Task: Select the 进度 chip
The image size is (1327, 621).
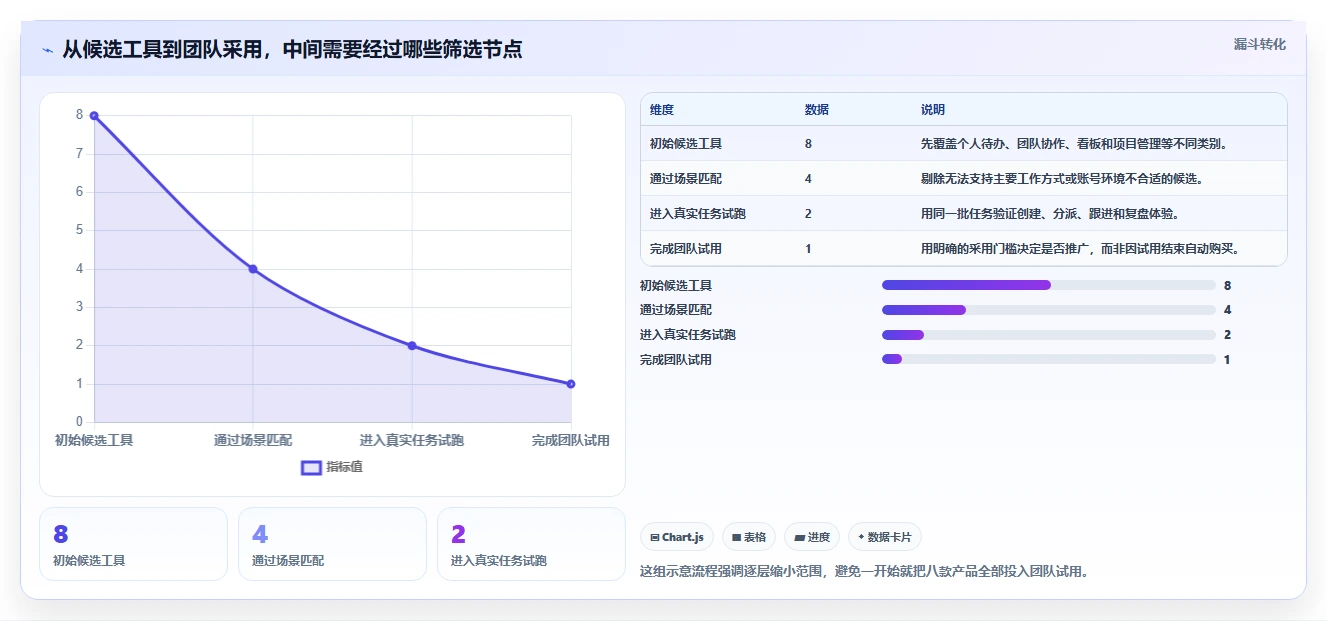Action: 812,537
